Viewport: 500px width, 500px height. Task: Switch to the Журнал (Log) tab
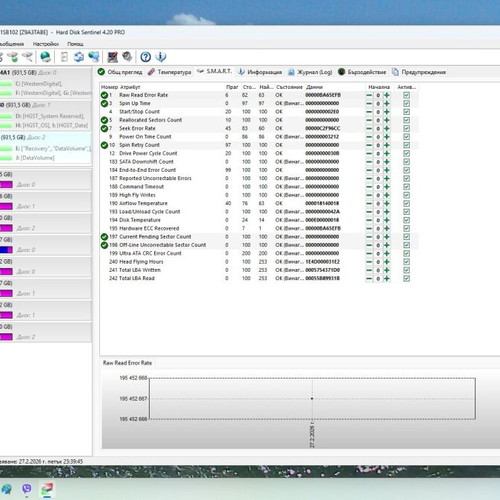(310, 72)
